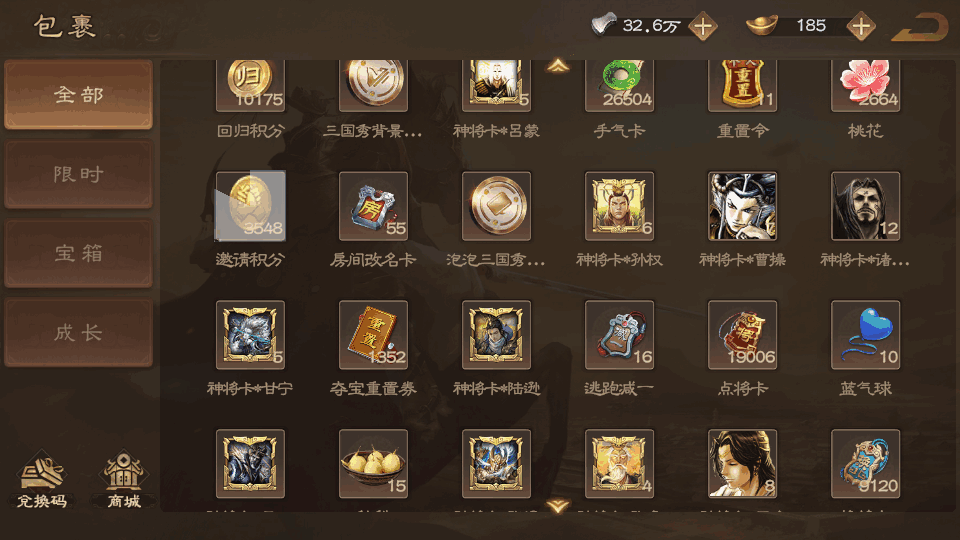Open the 成长 category tab
Image resolution: width=960 pixels, height=540 pixels.
[x=78, y=333]
